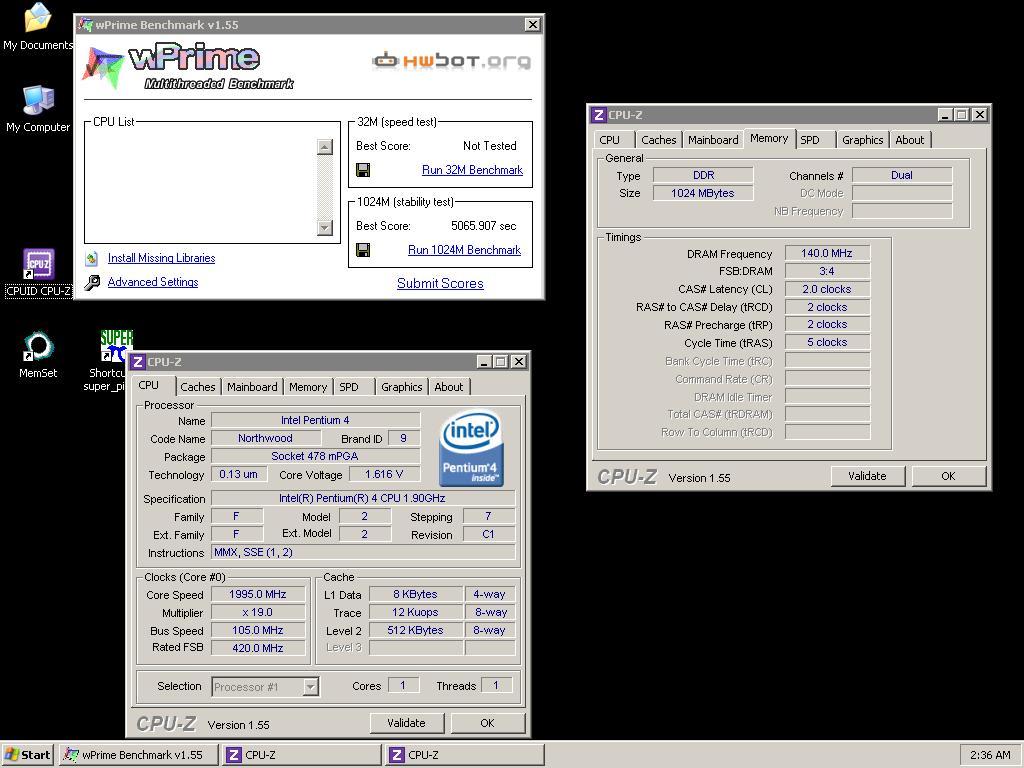Image resolution: width=1024 pixels, height=768 pixels.
Task: Click OK in the CPU-Z CPU window
Action: click(x=487, y=723)
